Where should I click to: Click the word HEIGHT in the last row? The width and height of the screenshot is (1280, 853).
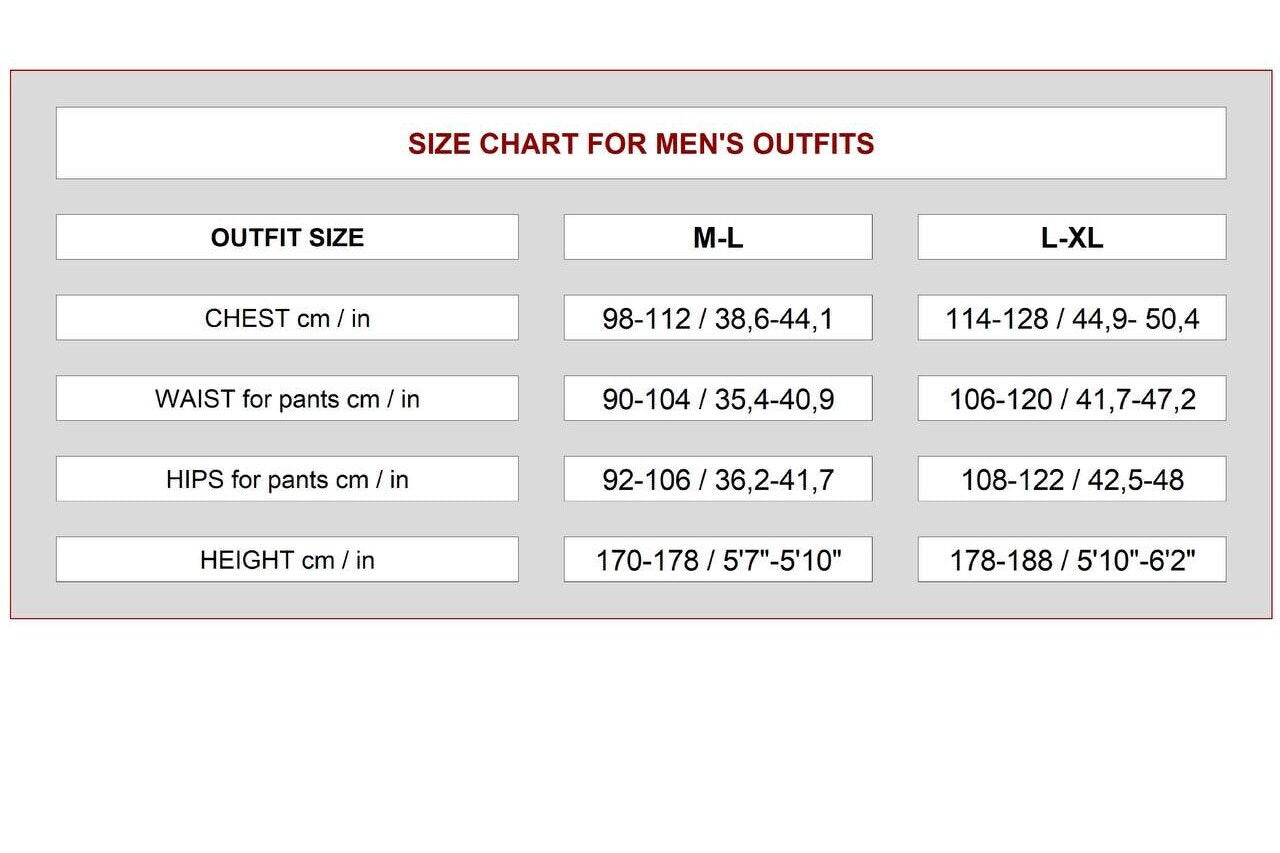pyautogui.click(x=247, y=560)
